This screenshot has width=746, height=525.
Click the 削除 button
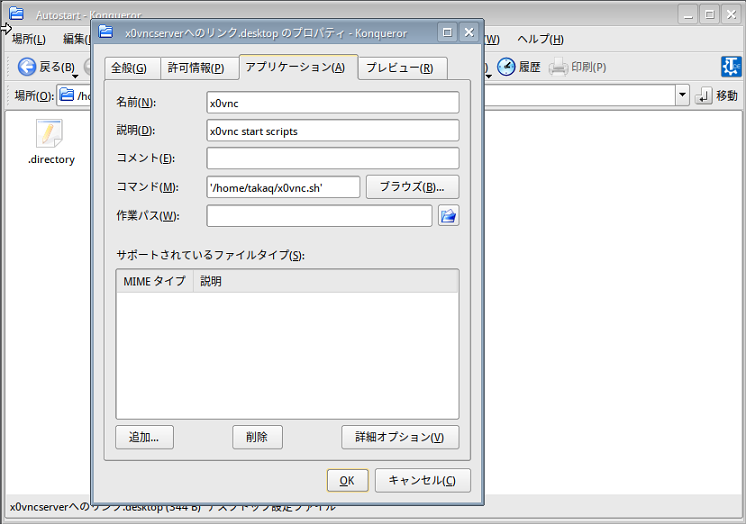tap(257, 437)
